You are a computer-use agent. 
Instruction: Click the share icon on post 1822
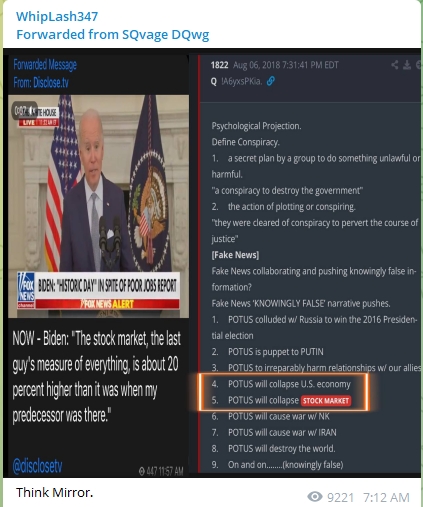[395, 65]
